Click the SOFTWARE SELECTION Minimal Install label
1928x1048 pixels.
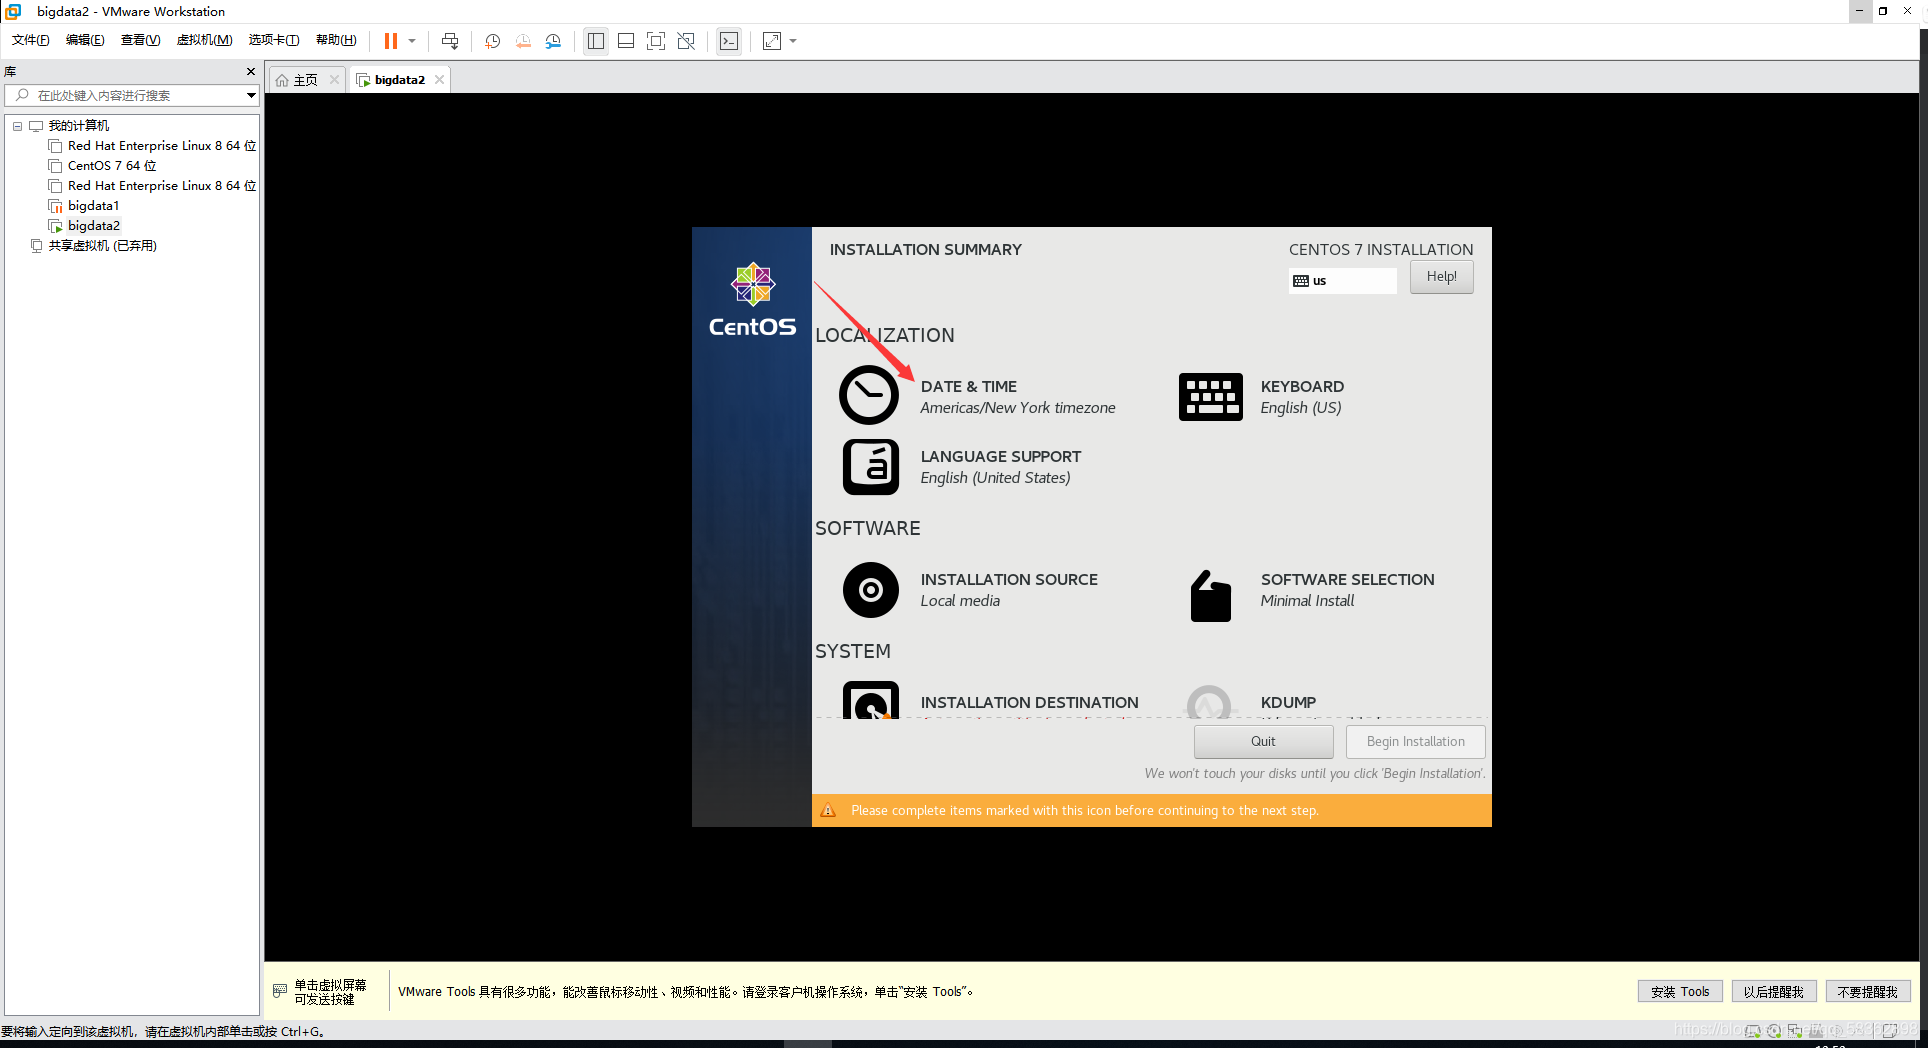click(1347, 590)
